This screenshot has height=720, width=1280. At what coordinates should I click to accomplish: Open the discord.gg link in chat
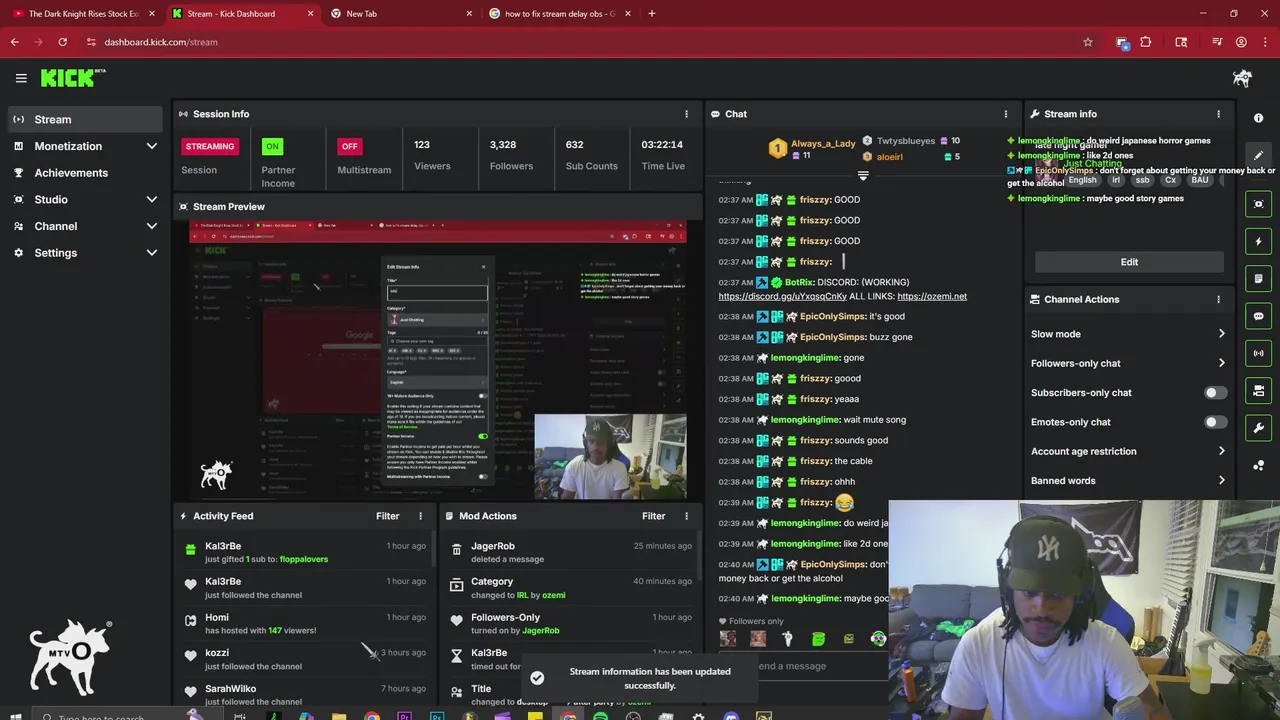click(x=782, y=297)
